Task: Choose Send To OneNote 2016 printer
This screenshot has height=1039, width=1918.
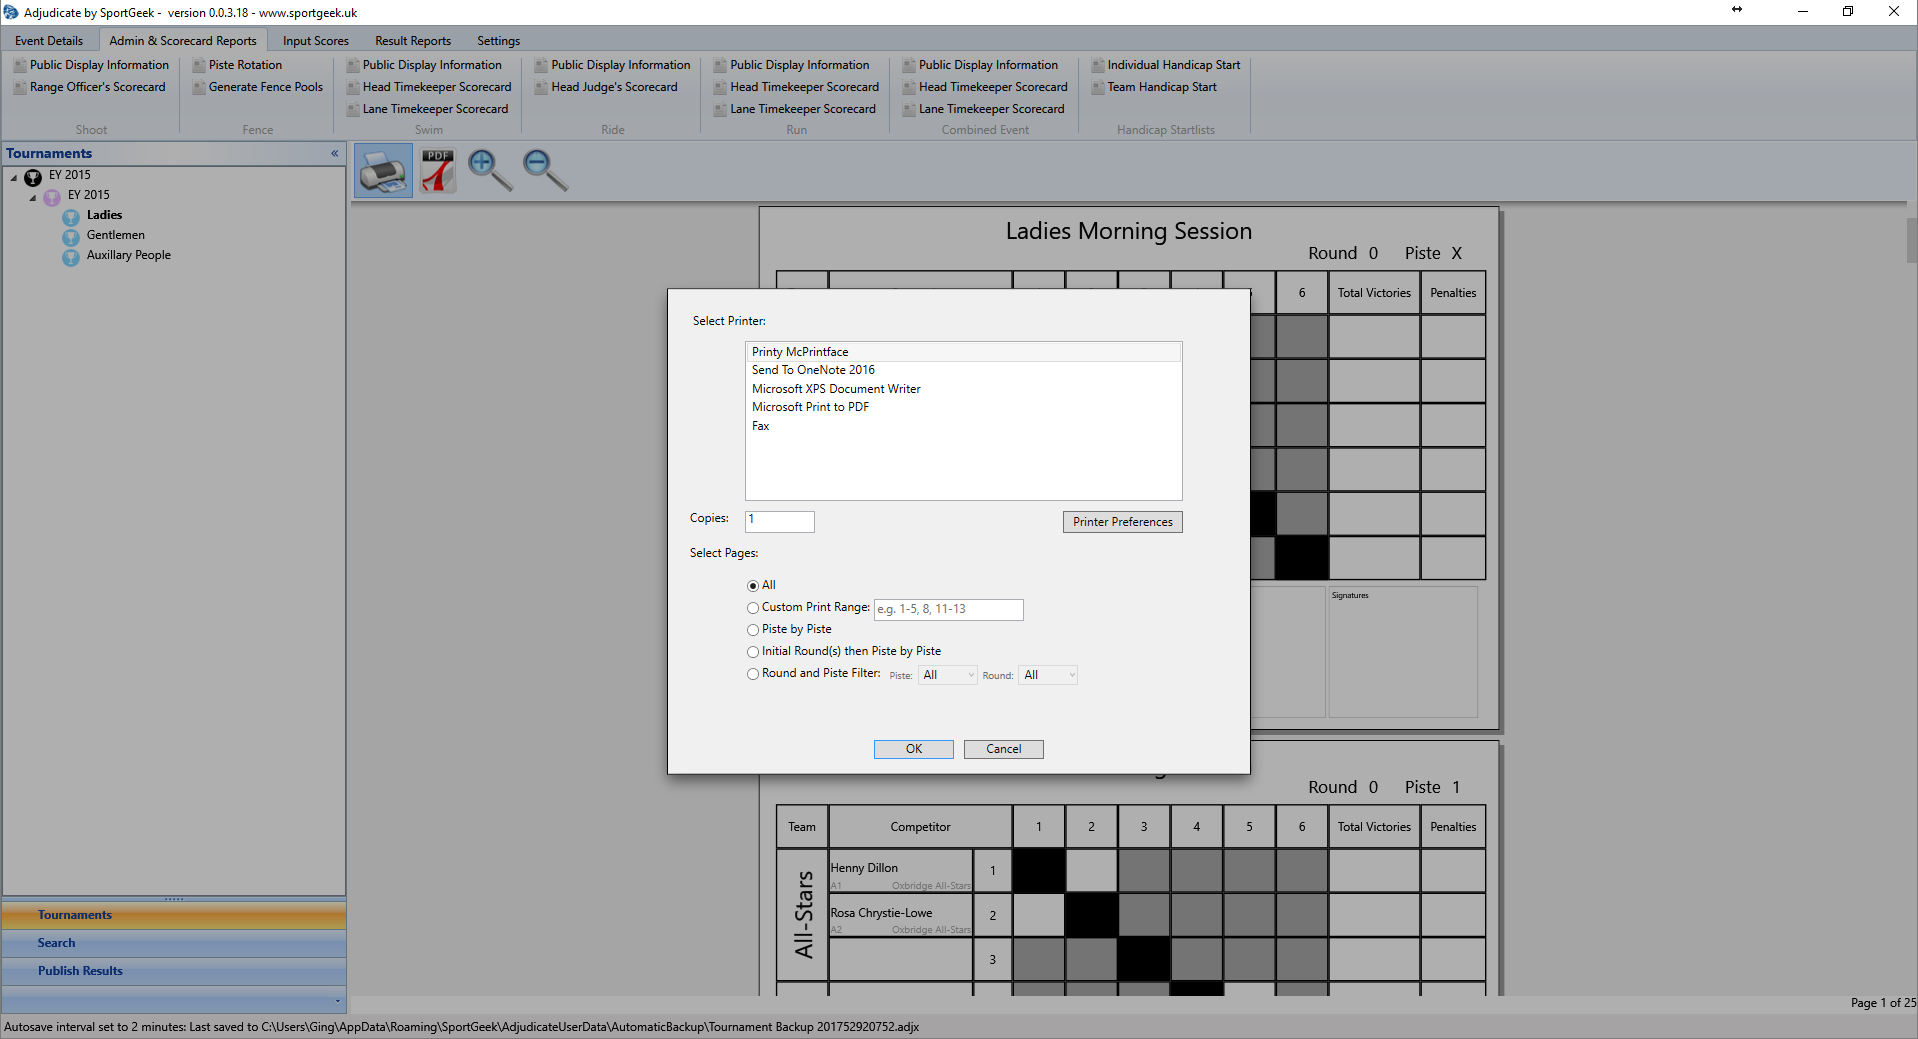Action: tap(963, 370)
